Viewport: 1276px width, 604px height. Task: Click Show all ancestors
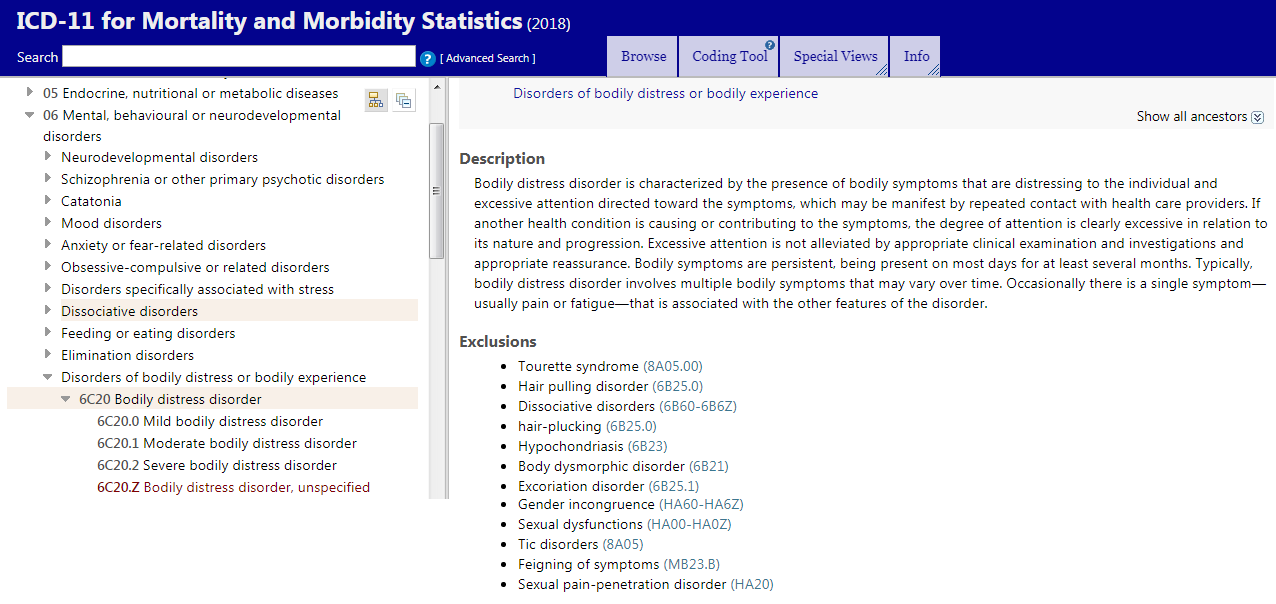1192,116
